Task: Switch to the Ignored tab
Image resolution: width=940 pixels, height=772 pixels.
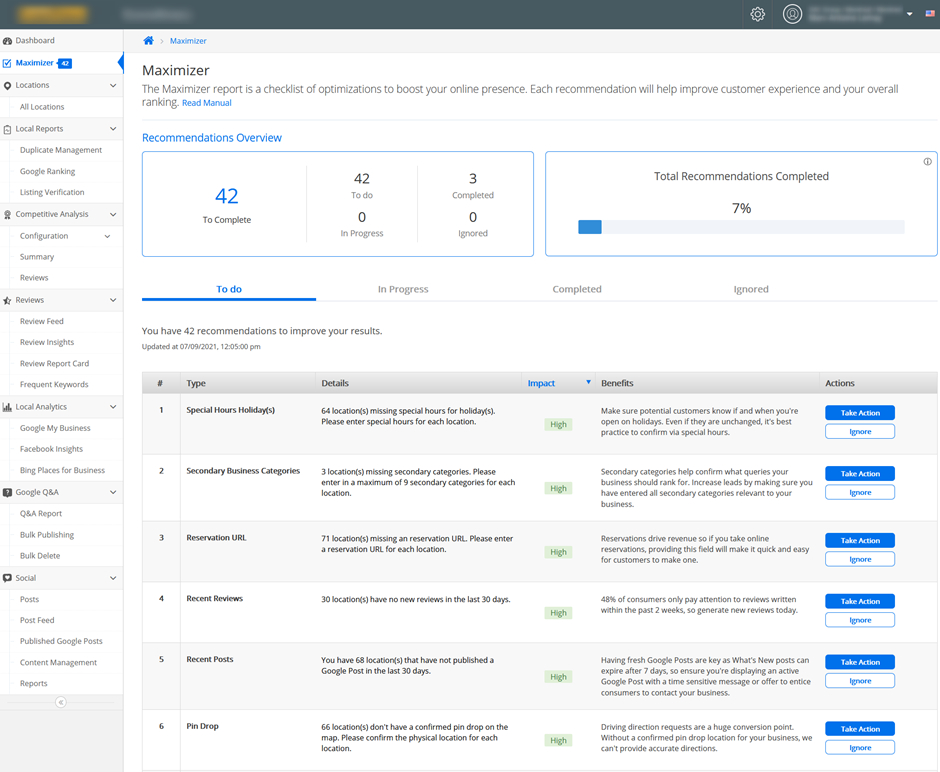Action: (751, 290)
